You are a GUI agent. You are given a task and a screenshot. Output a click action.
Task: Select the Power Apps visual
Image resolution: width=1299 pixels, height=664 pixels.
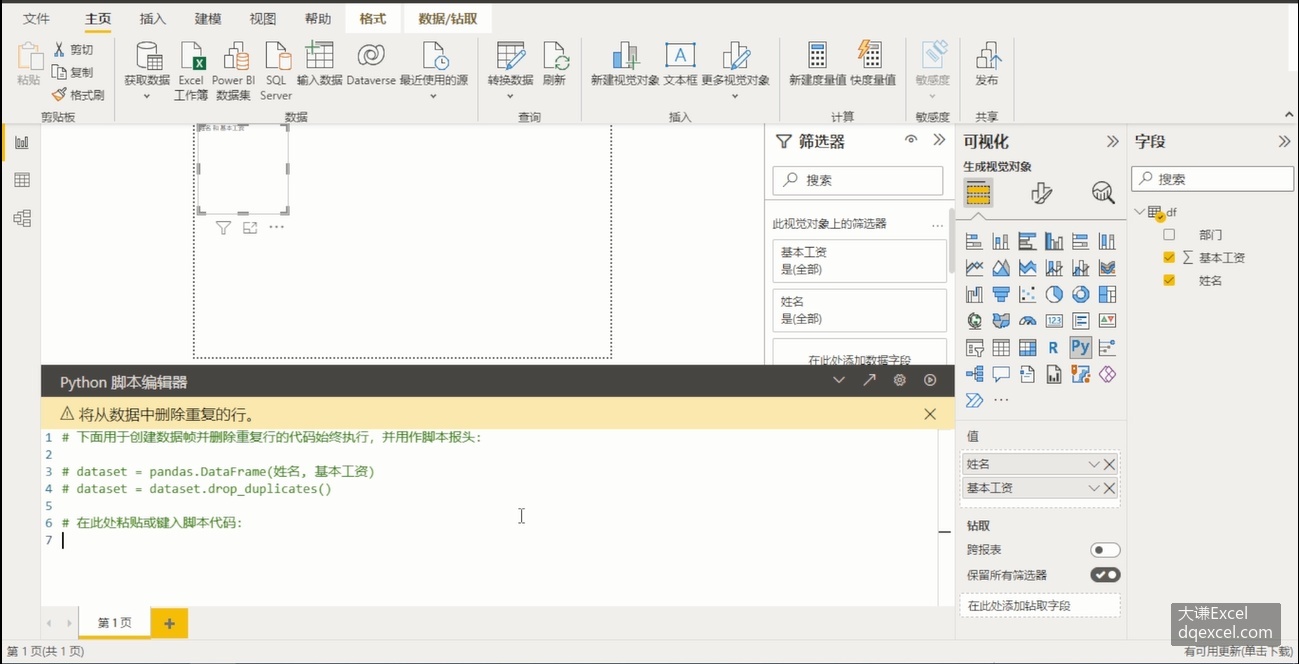tap(1107, 374)
